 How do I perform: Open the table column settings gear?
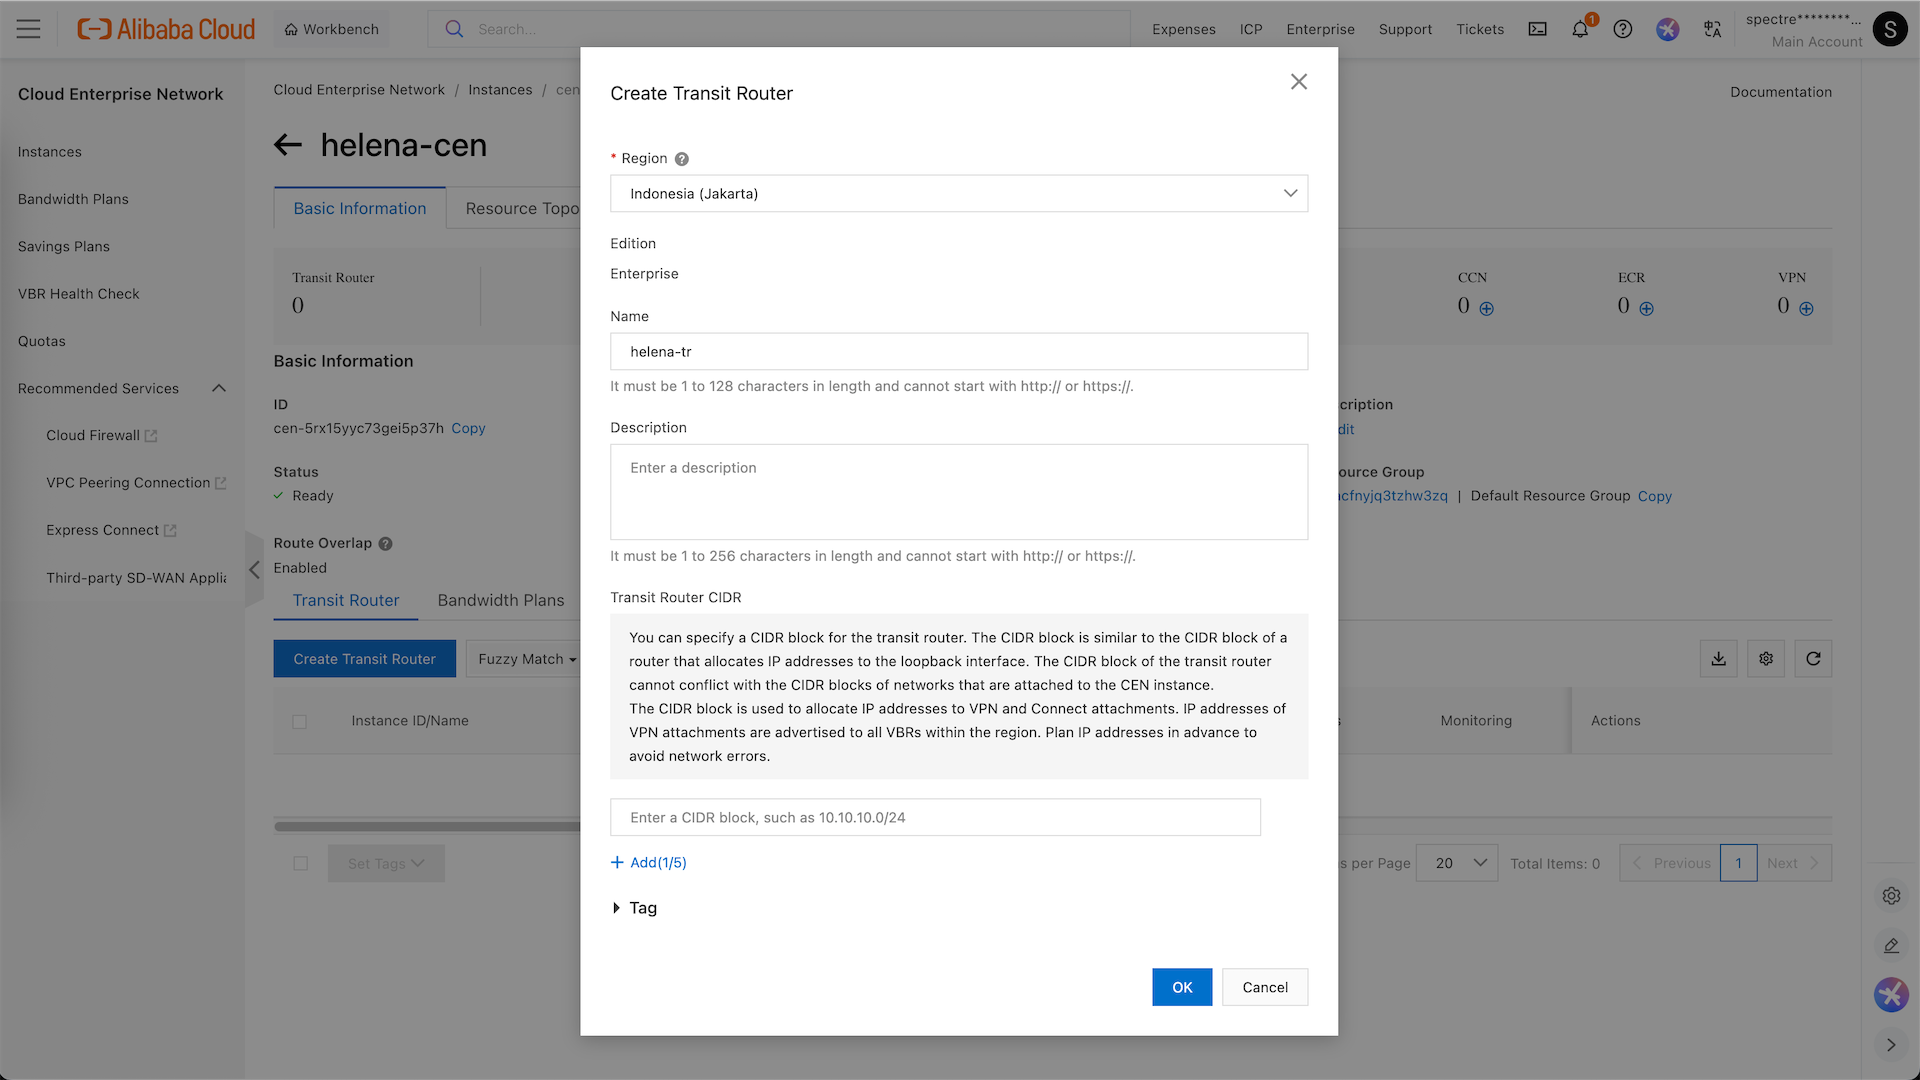click(1766, 659)
